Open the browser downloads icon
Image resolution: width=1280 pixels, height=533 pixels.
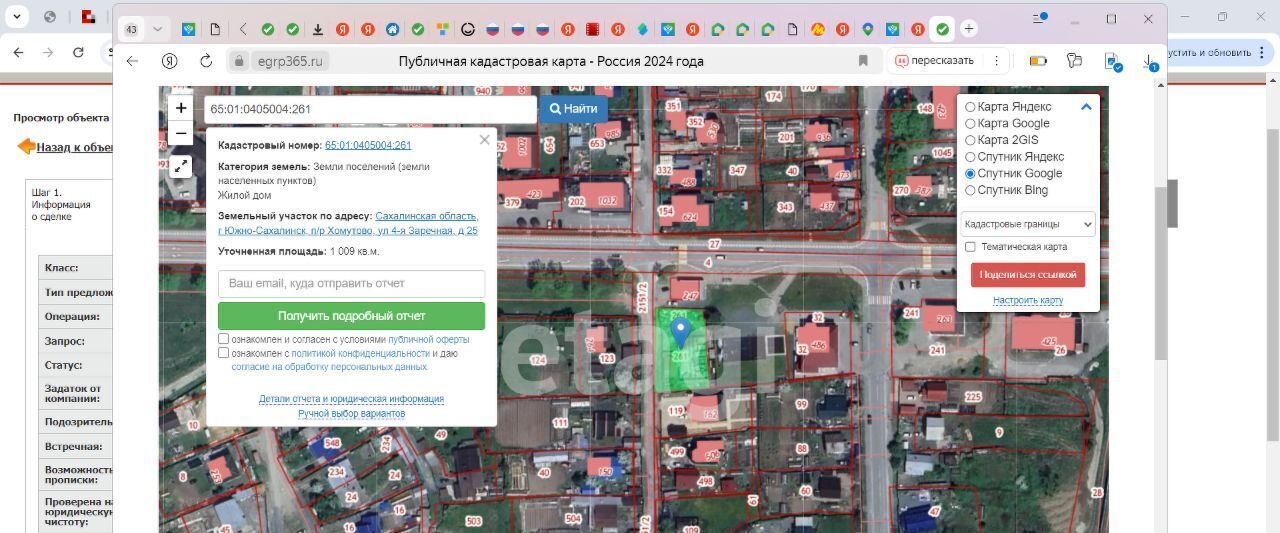(x=1151, y=61)
